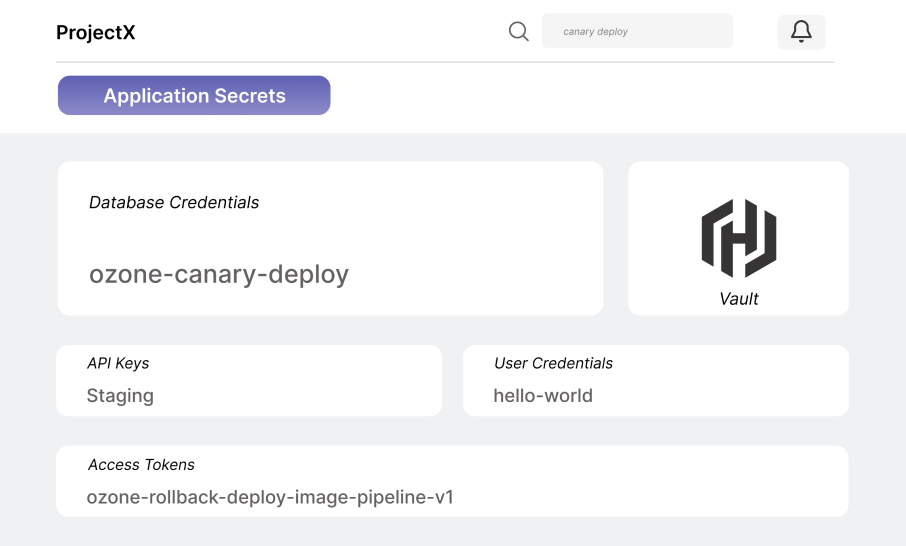Viewport: 906px width, 546px height.
Task: Focus the 'canary deploy' search field
Action: tap(637, 31)
